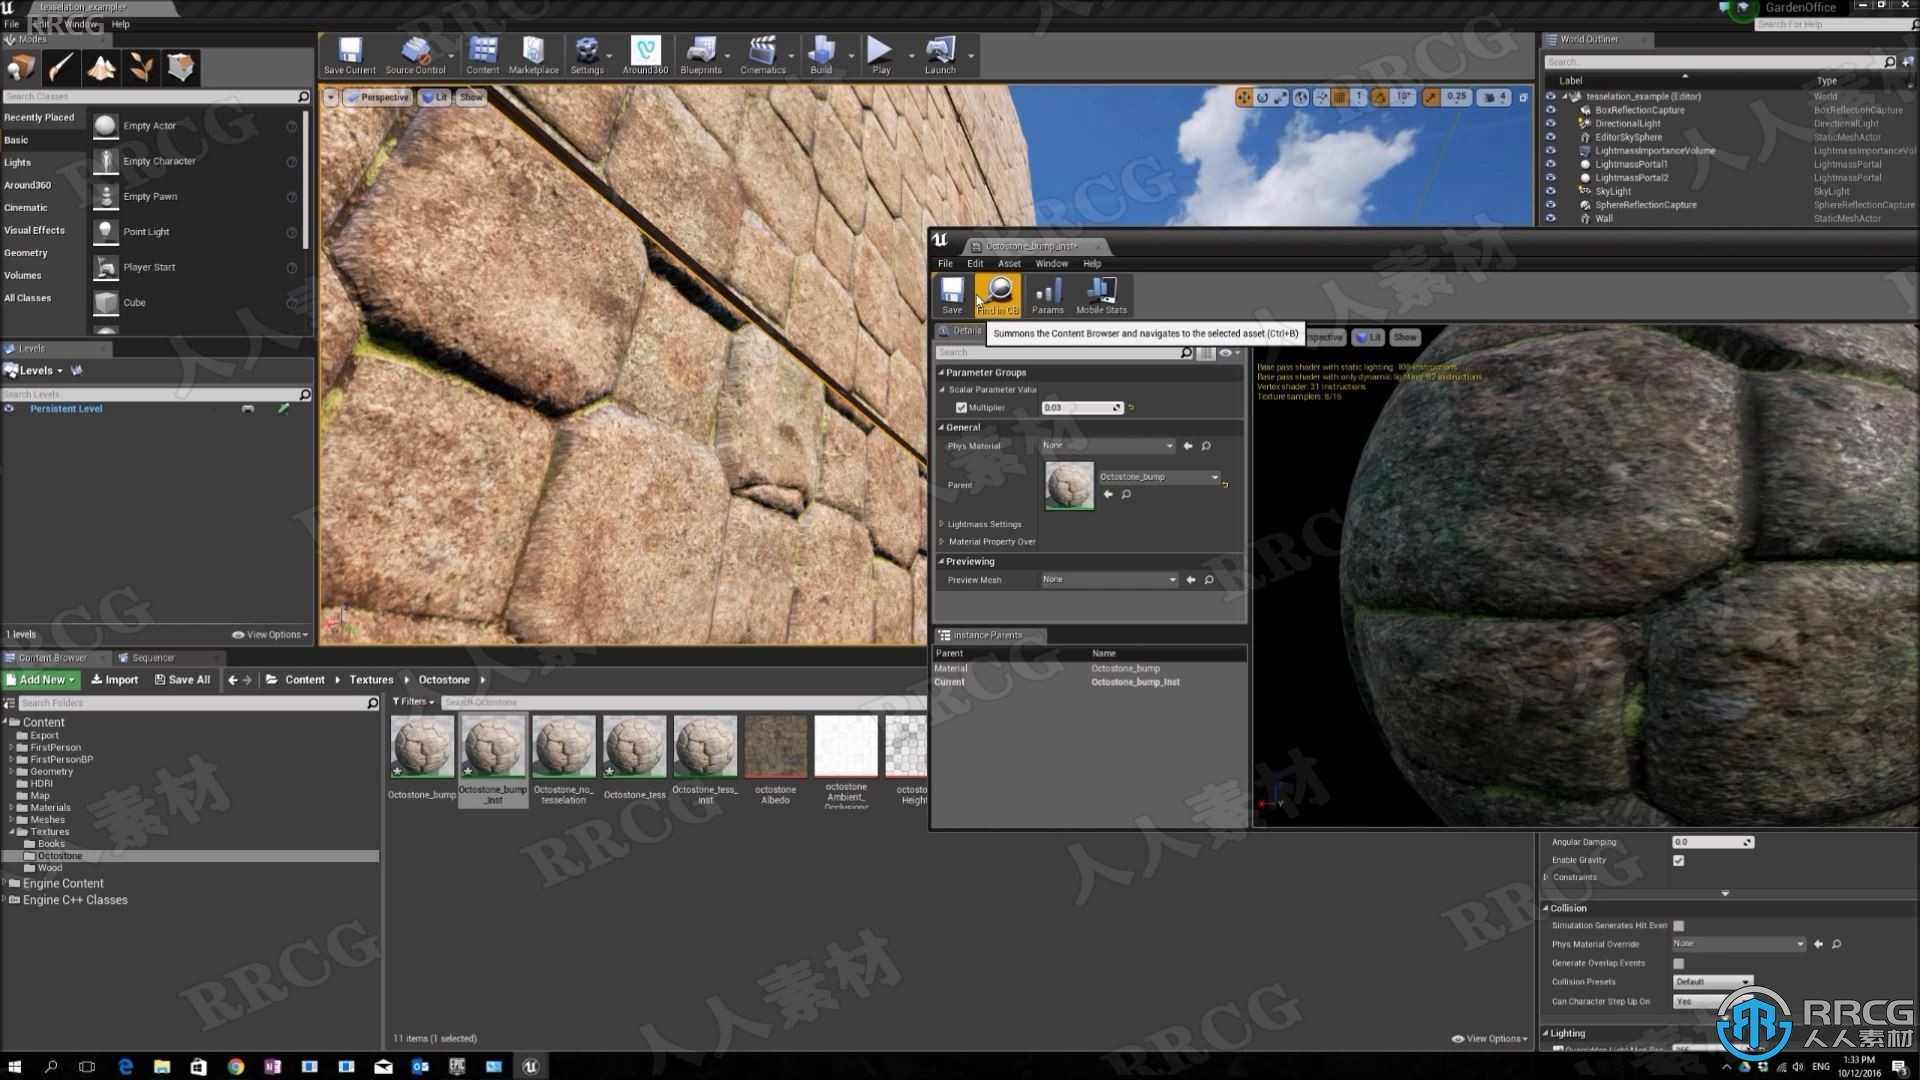Open the Edit menu in material editor
Viewport: 1920px width, 1080px height.
click(x=975, y=264)
